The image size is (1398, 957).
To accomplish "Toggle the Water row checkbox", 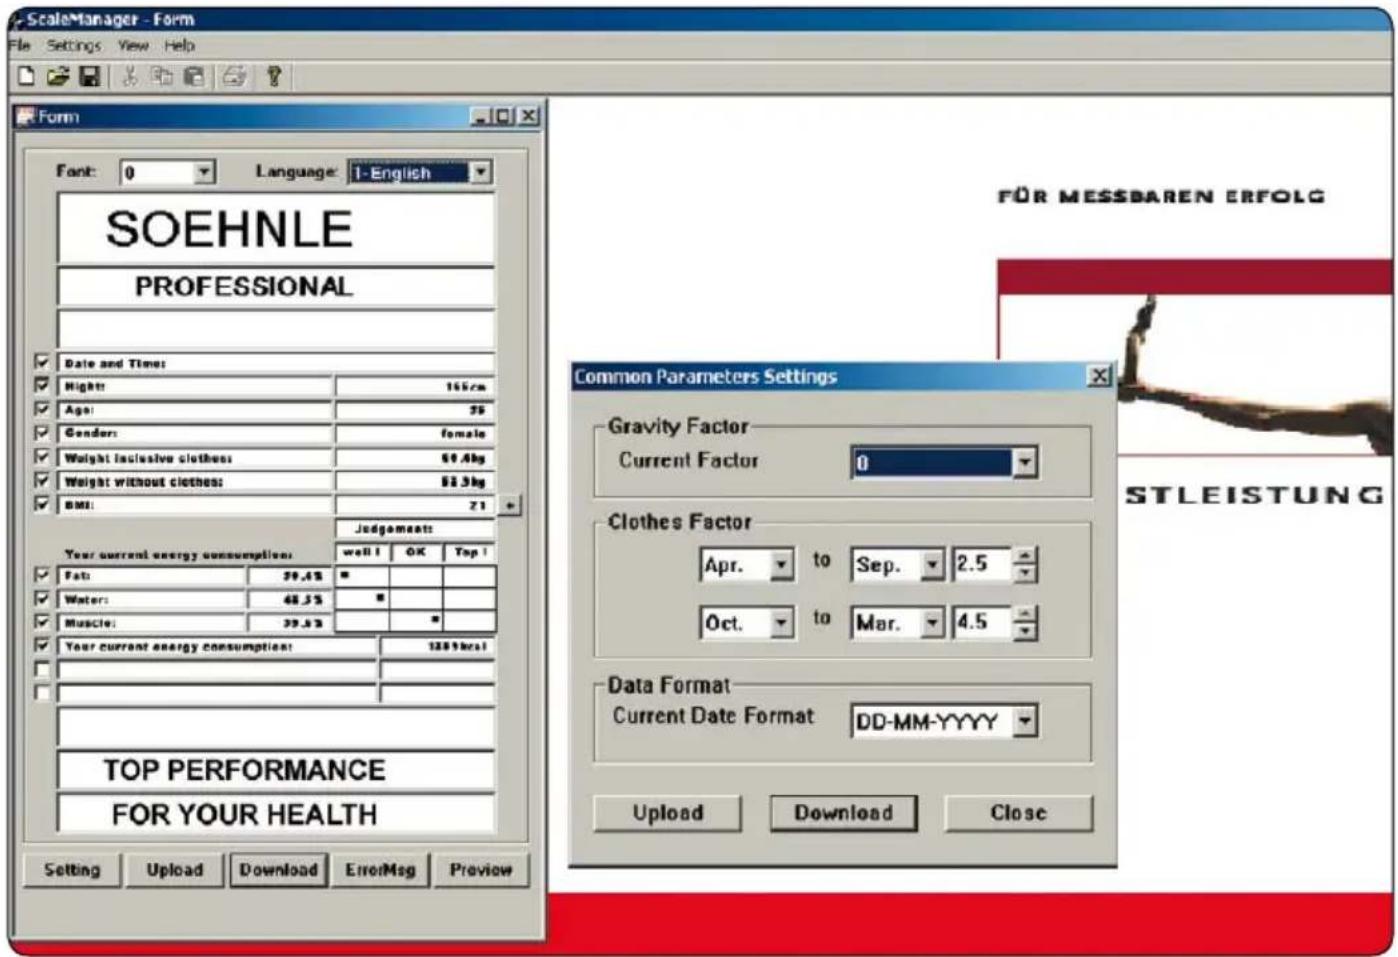I will coord(42,599).
